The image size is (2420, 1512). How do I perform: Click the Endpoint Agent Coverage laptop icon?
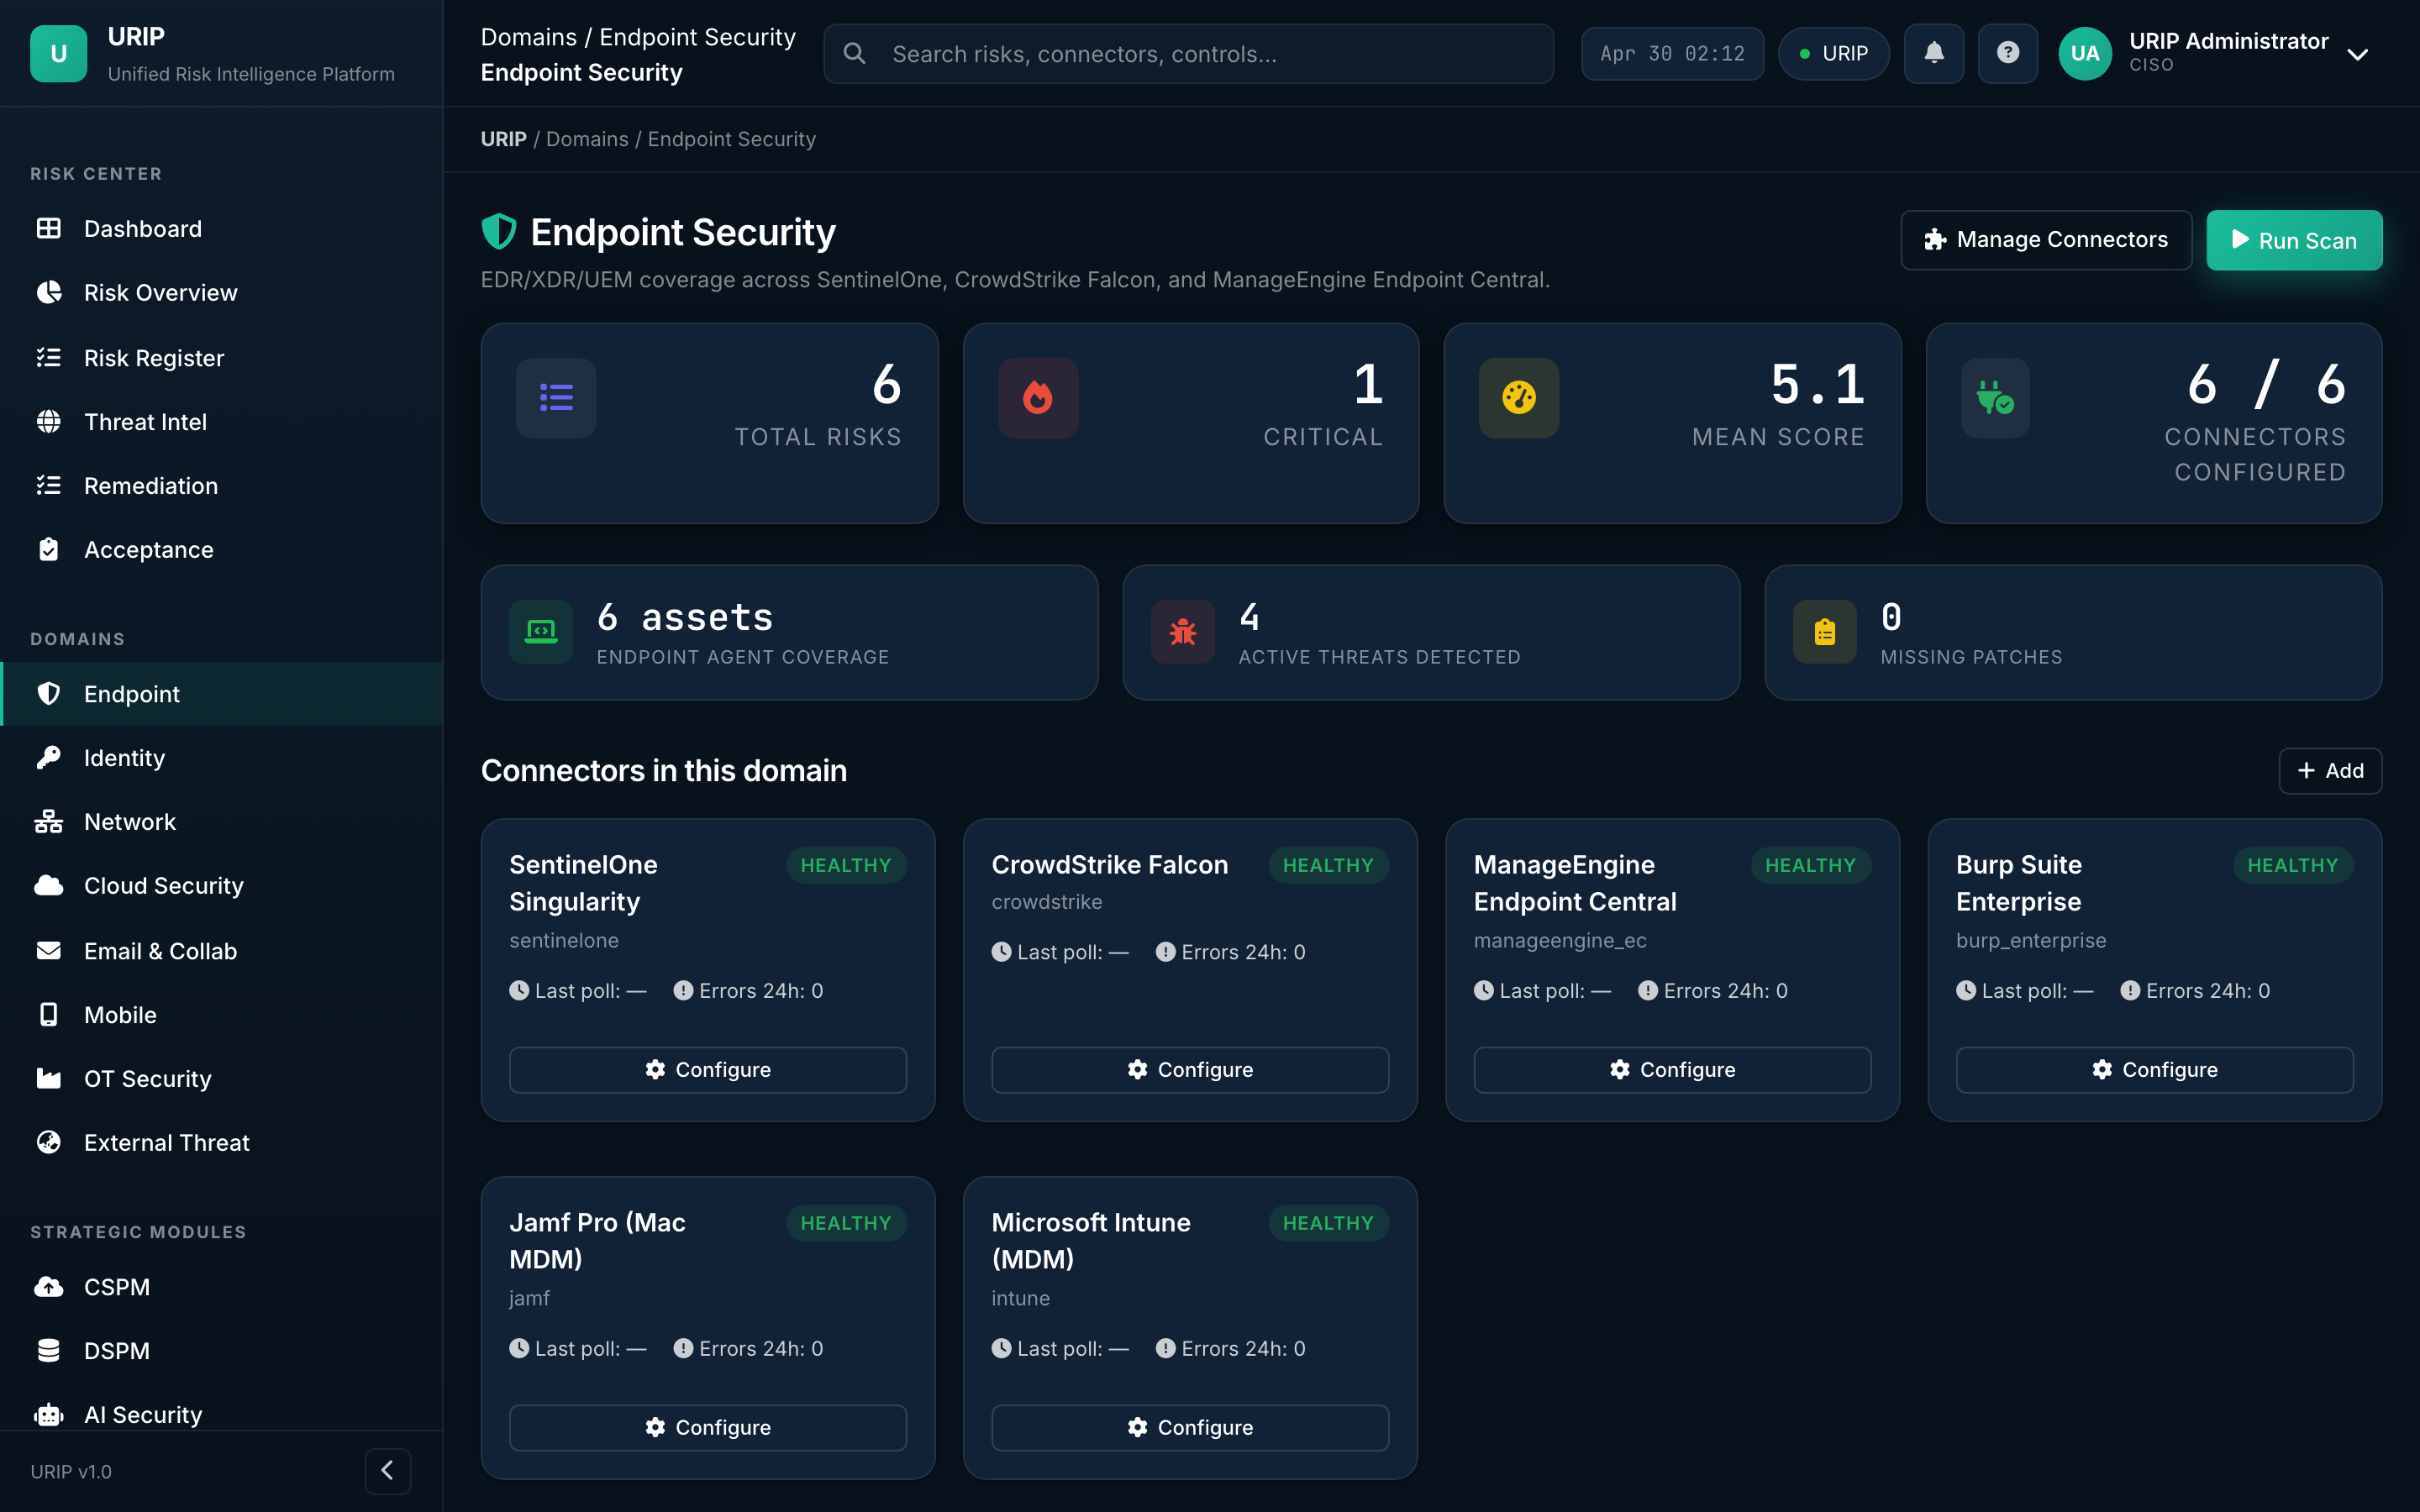pos(541,631)
